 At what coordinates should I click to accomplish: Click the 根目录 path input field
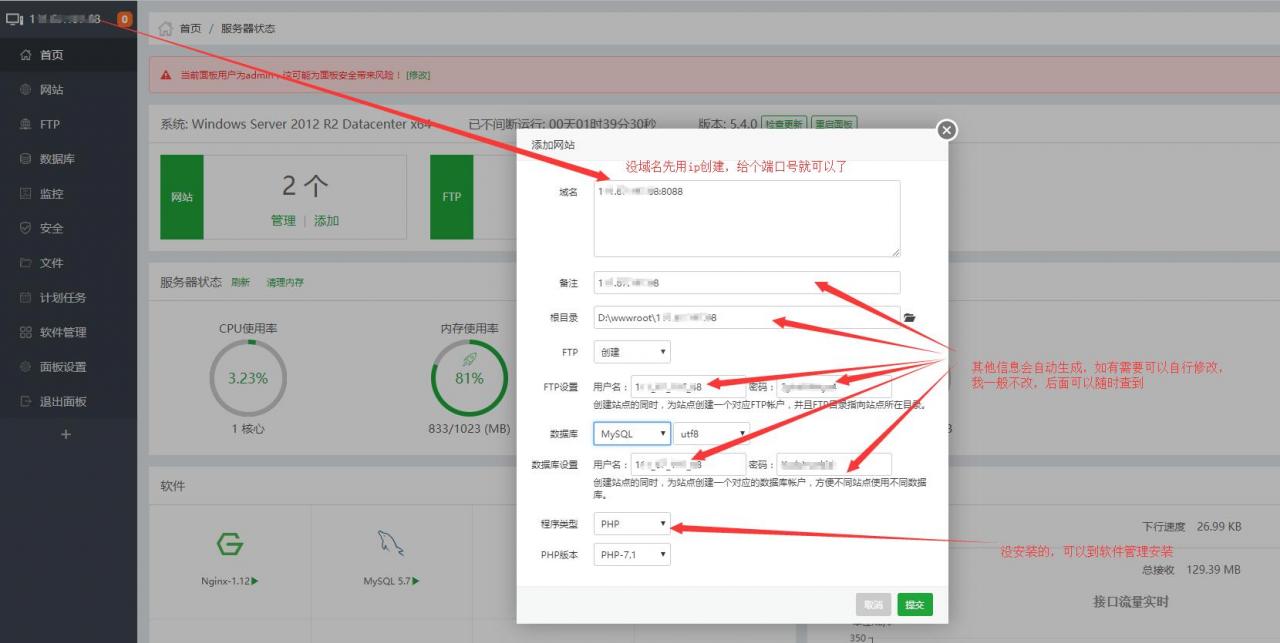tap(747, 318)
